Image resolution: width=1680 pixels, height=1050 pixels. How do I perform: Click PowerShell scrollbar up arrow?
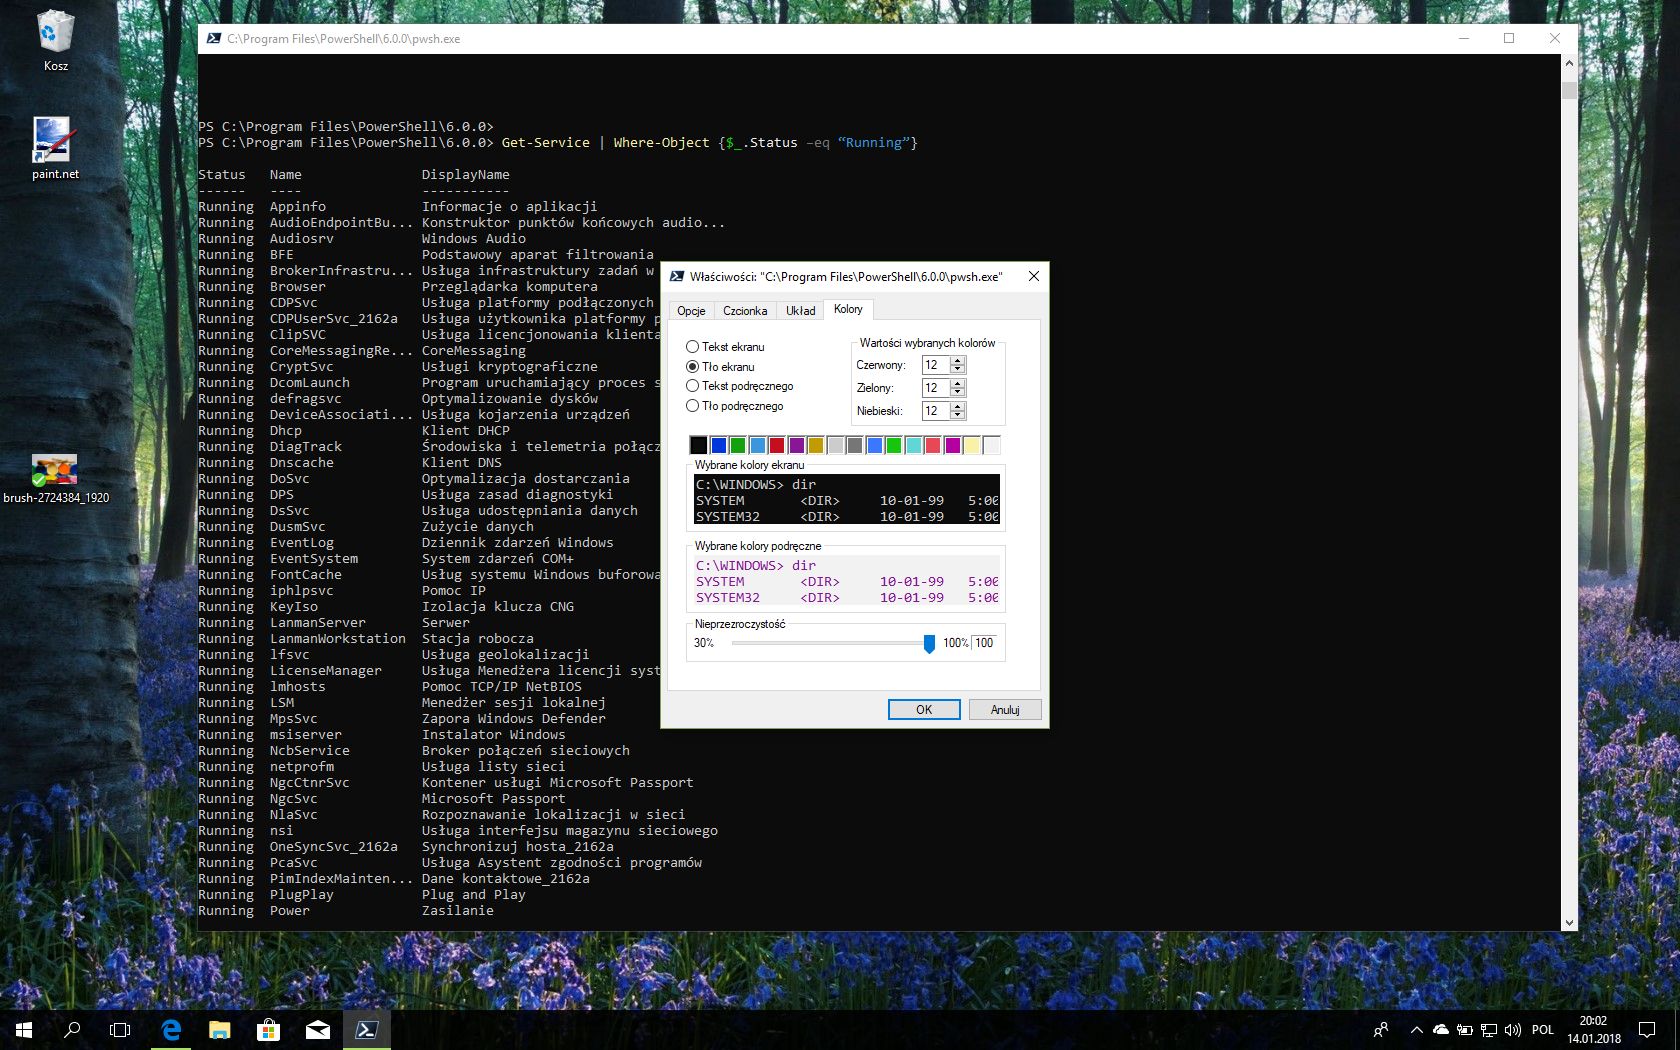[1569, 63]
